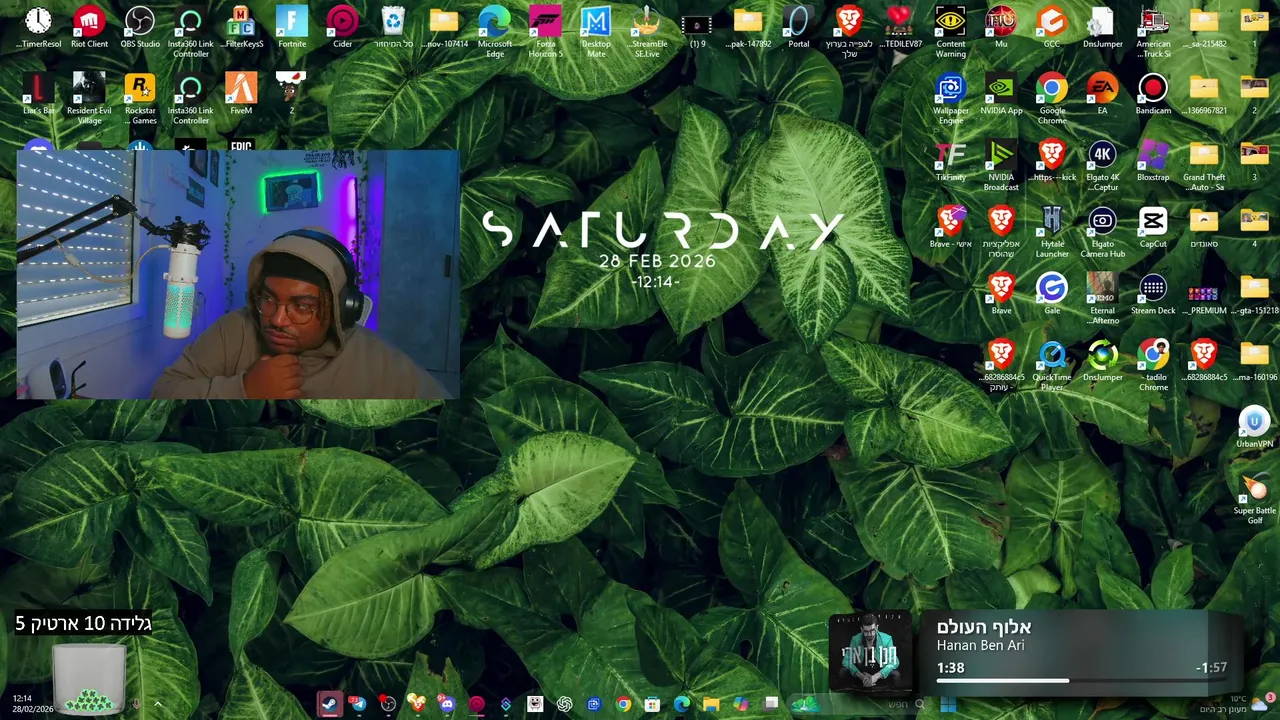Open the Bandicam recorder shortcut
This screenshot has width=1280, height=720.
(x=1153, y=94)
